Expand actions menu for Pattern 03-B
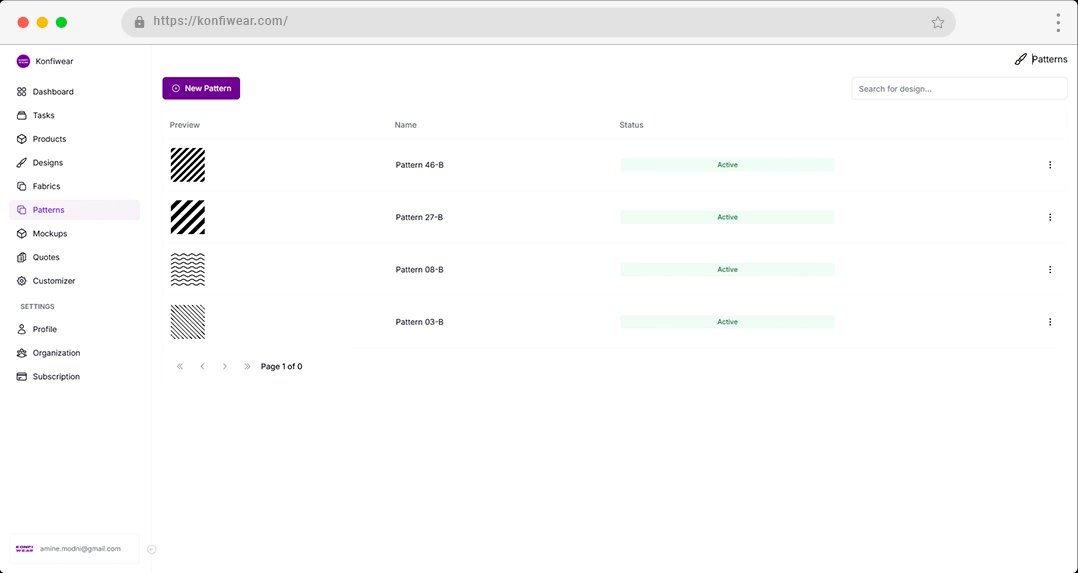 click(1049, 322)
